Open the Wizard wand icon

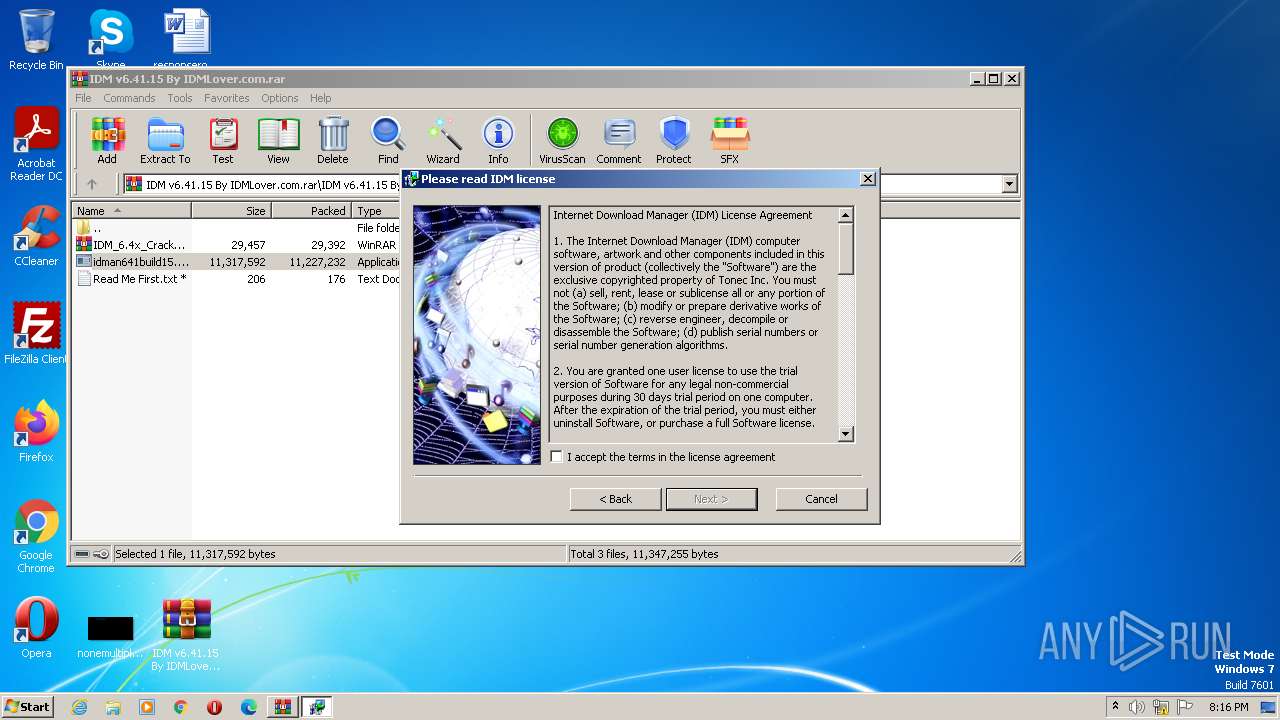coord(443,140)
